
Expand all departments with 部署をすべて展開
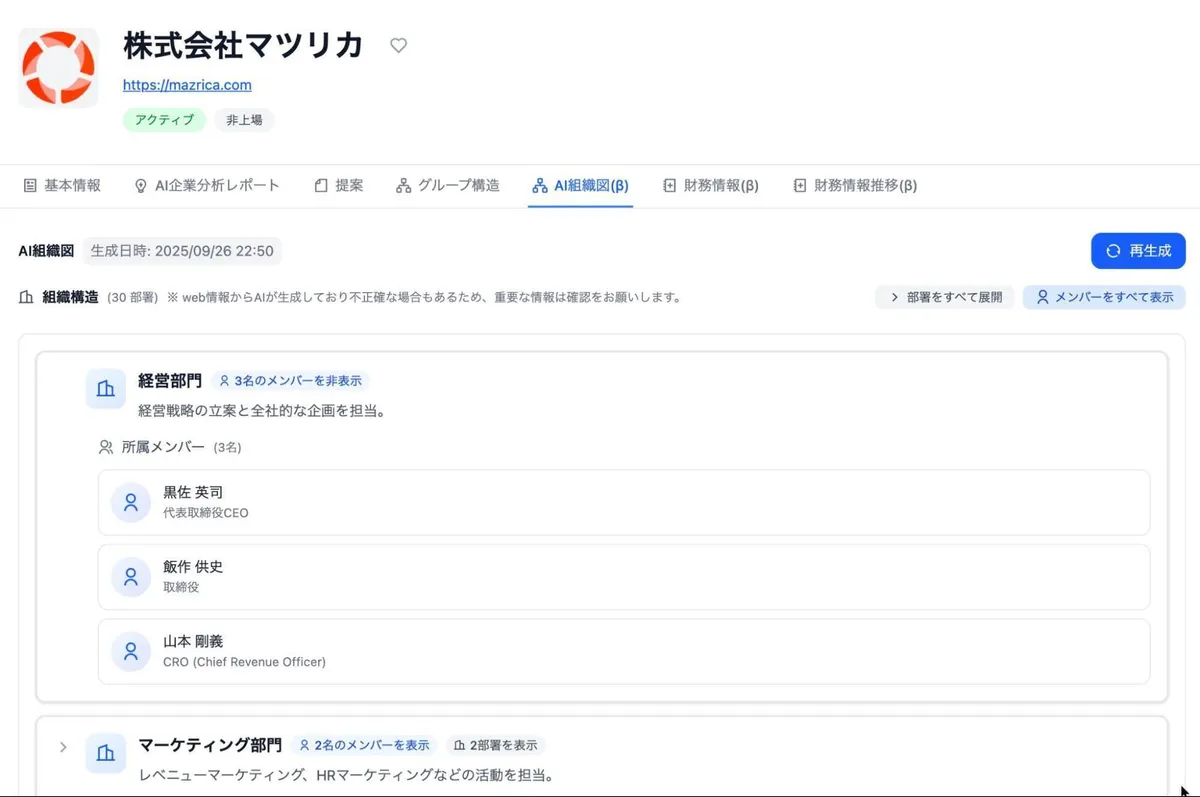pos(945,297)
